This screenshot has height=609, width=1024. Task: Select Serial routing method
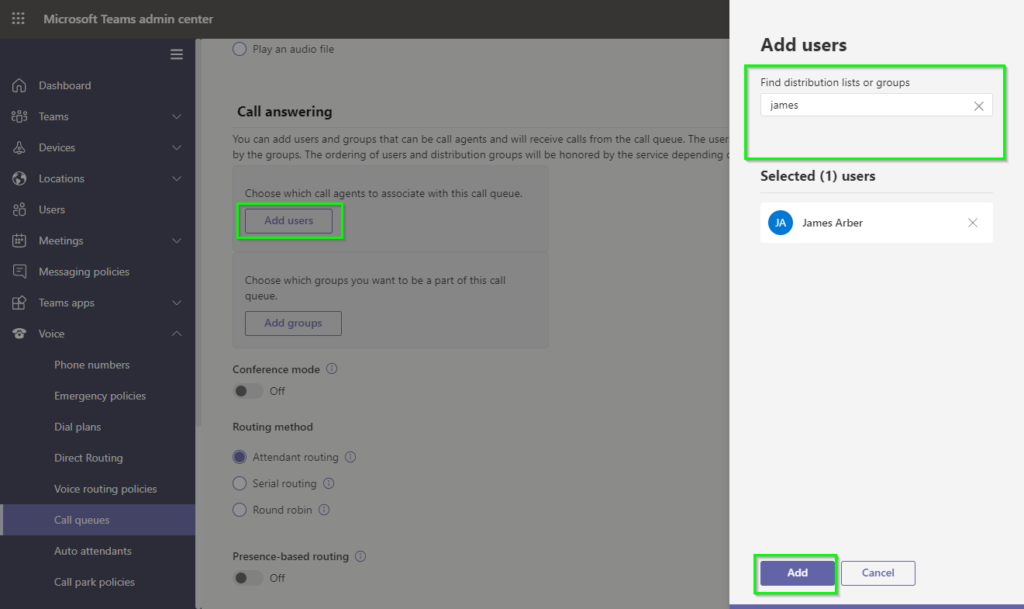pos(240,483)
